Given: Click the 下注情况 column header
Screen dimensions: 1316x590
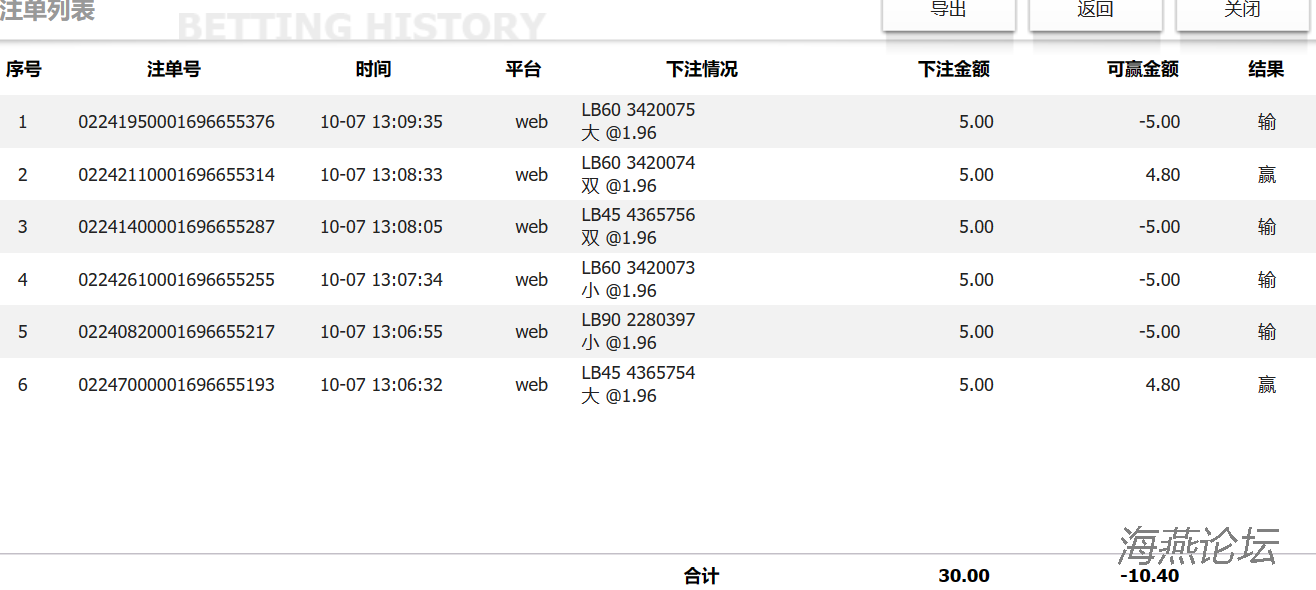Looking at the screenshot, I should [x=702, y=69].
